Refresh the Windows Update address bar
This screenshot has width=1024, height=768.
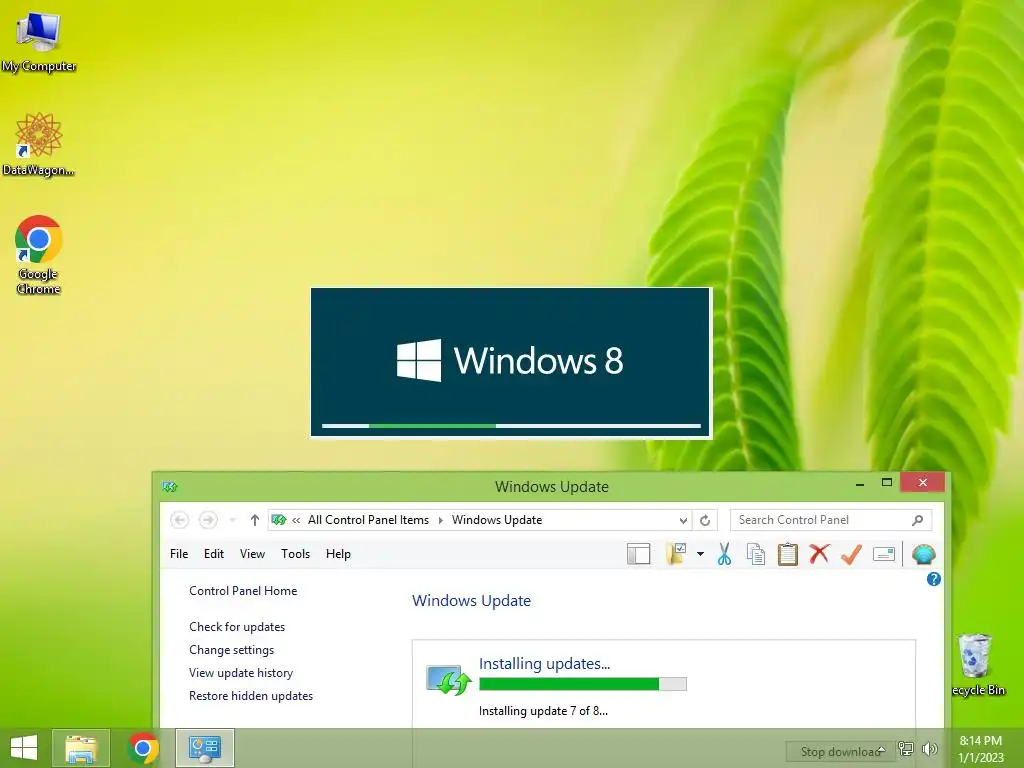pyautogui.click(x=705, y=520)
